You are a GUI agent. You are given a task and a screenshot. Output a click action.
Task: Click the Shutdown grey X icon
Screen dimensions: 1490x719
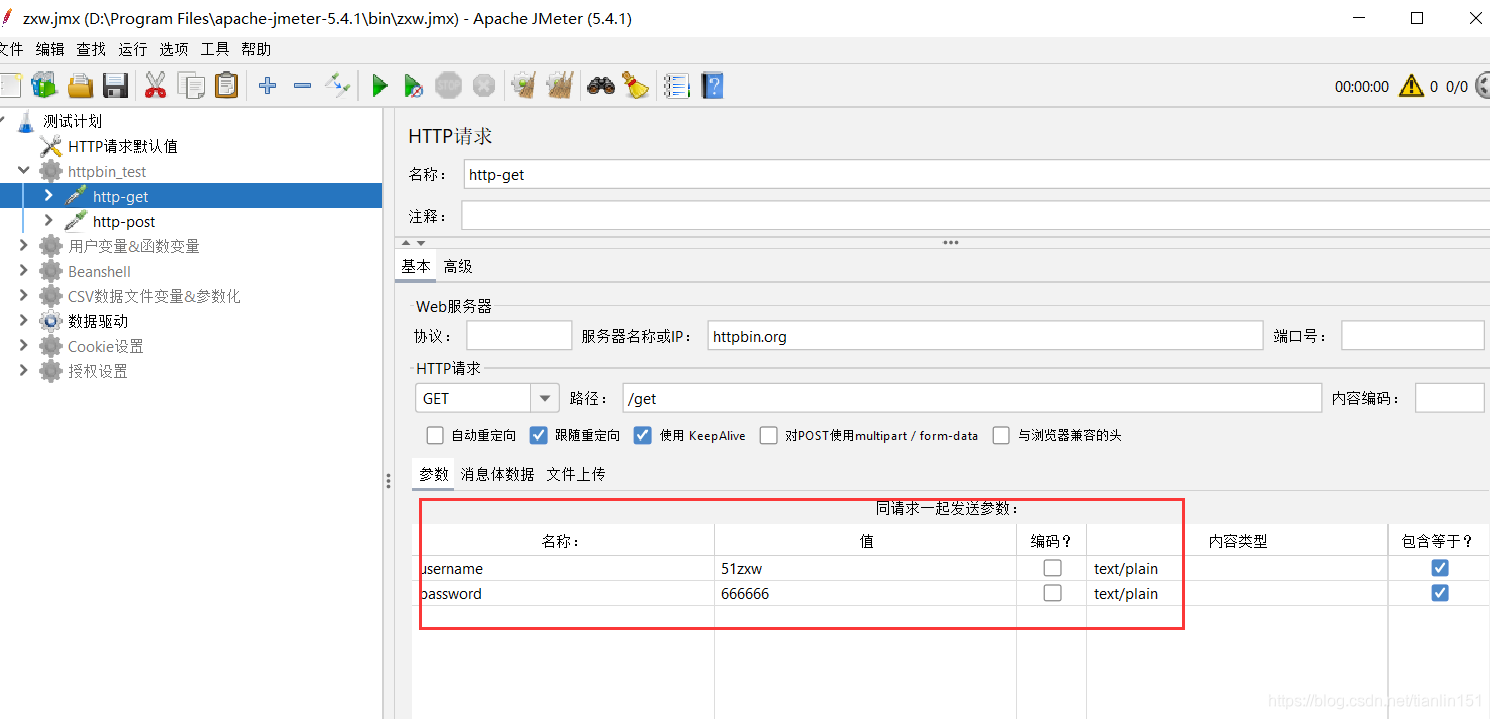pos(484,86)
